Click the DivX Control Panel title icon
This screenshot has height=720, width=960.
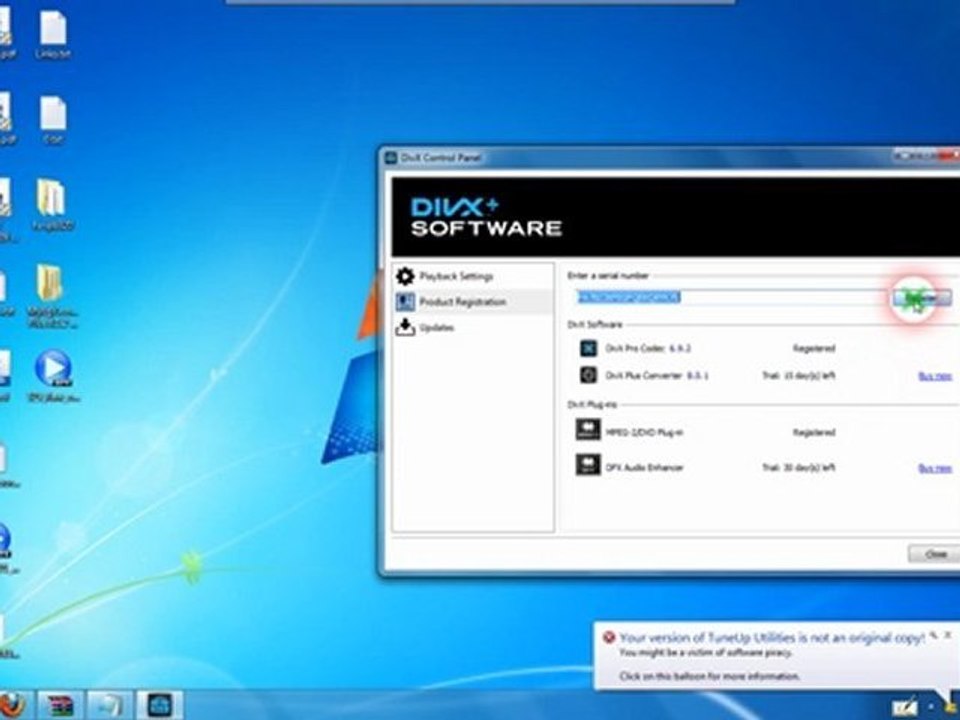point(391,158)
